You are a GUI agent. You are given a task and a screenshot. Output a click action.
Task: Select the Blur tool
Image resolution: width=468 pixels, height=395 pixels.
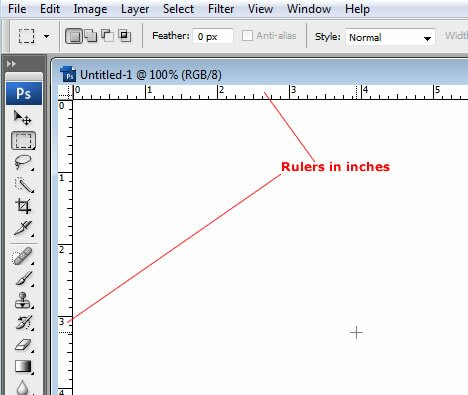click(23, 387)
